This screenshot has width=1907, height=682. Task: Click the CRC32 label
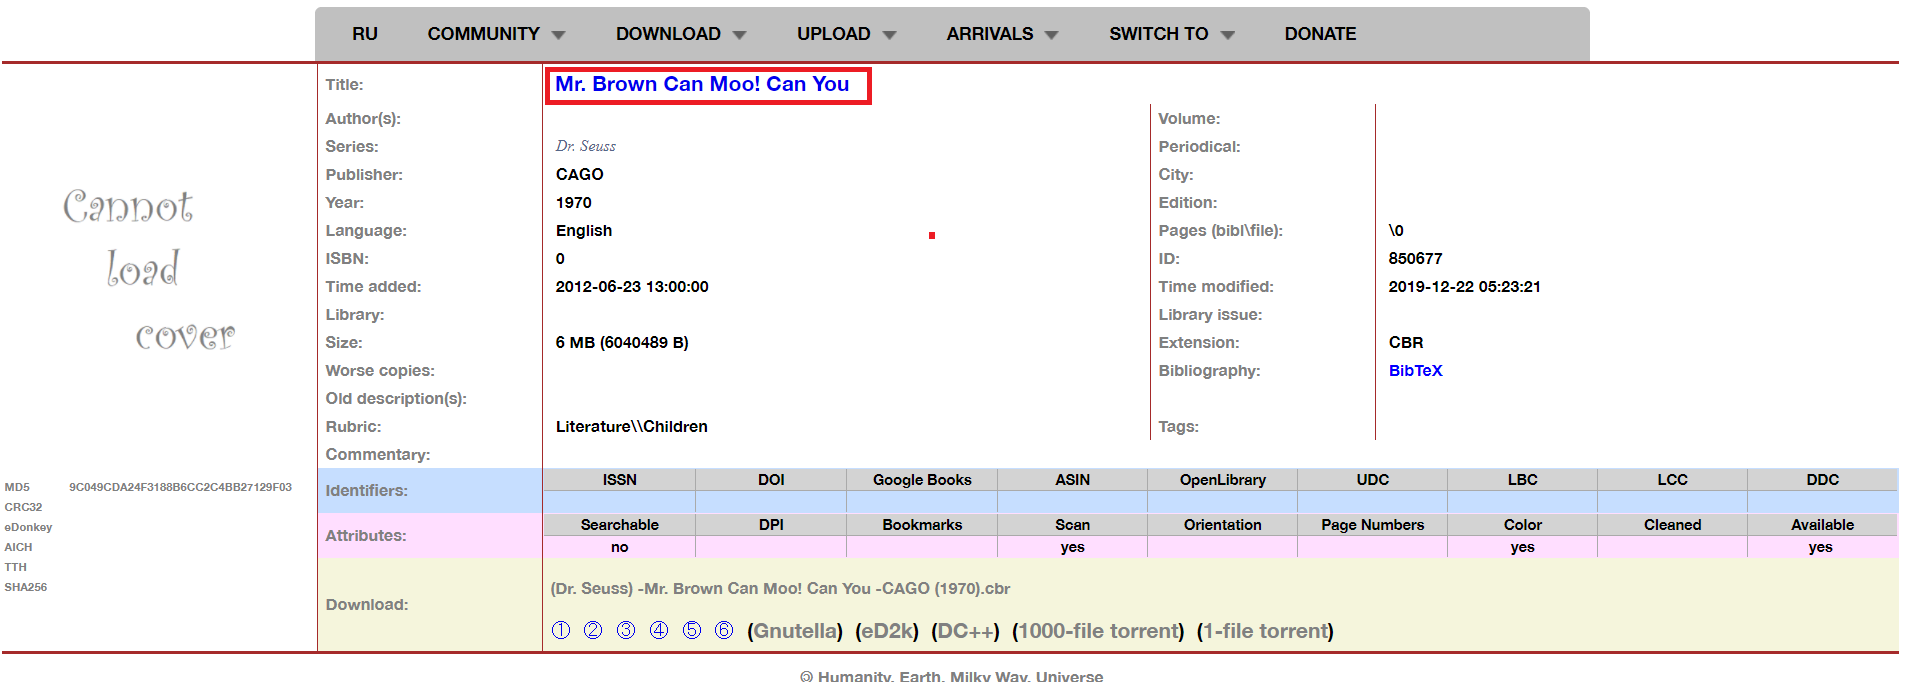[23, 507]
